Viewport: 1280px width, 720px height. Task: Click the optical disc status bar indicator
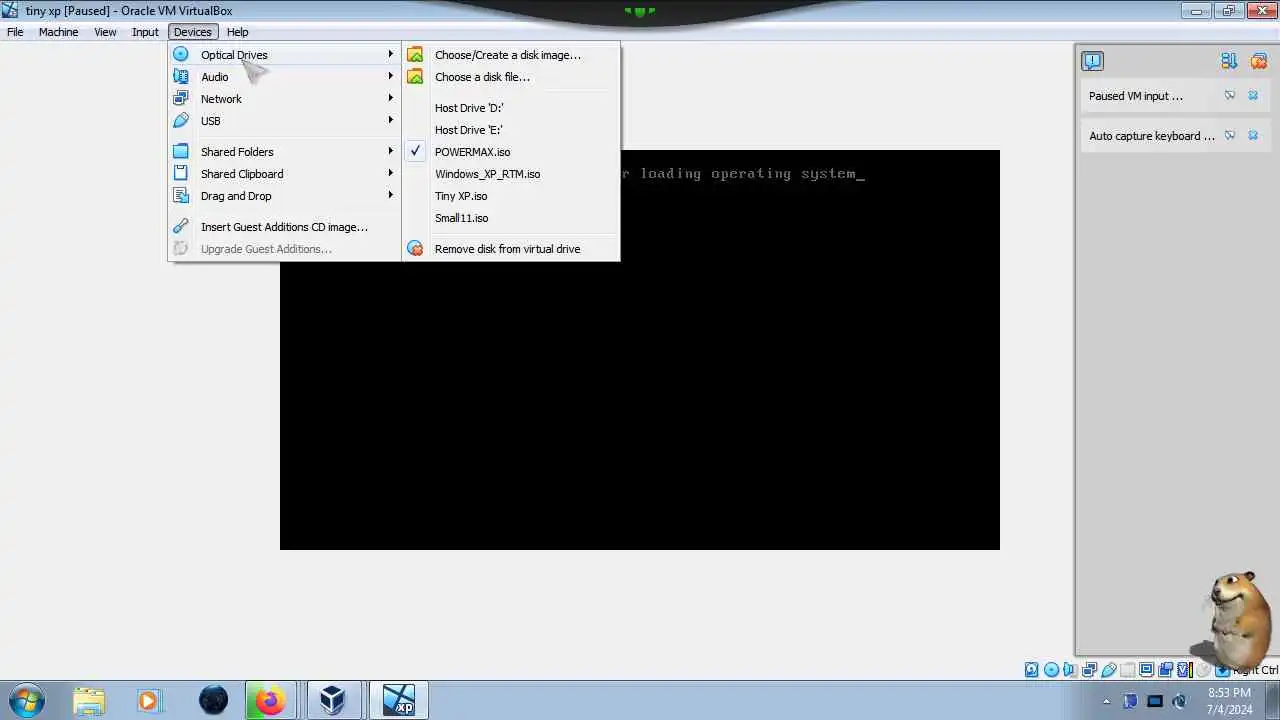[1051, 670]
